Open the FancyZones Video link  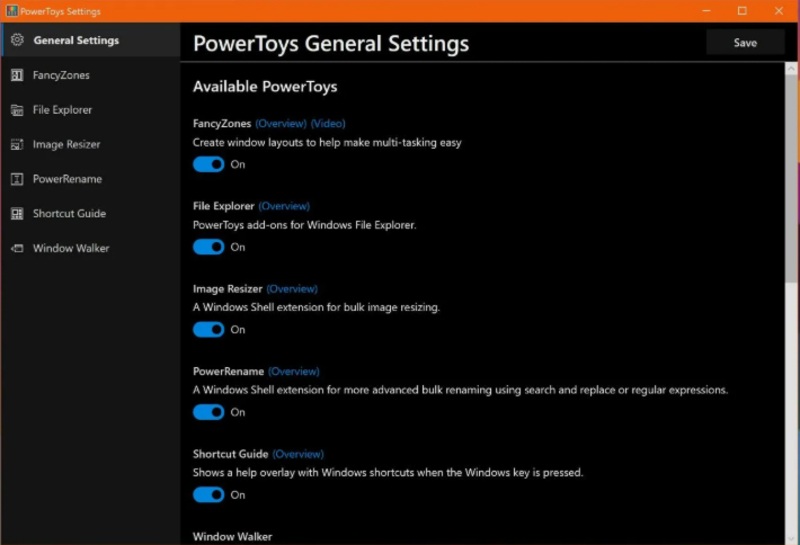tap(327, 124)
